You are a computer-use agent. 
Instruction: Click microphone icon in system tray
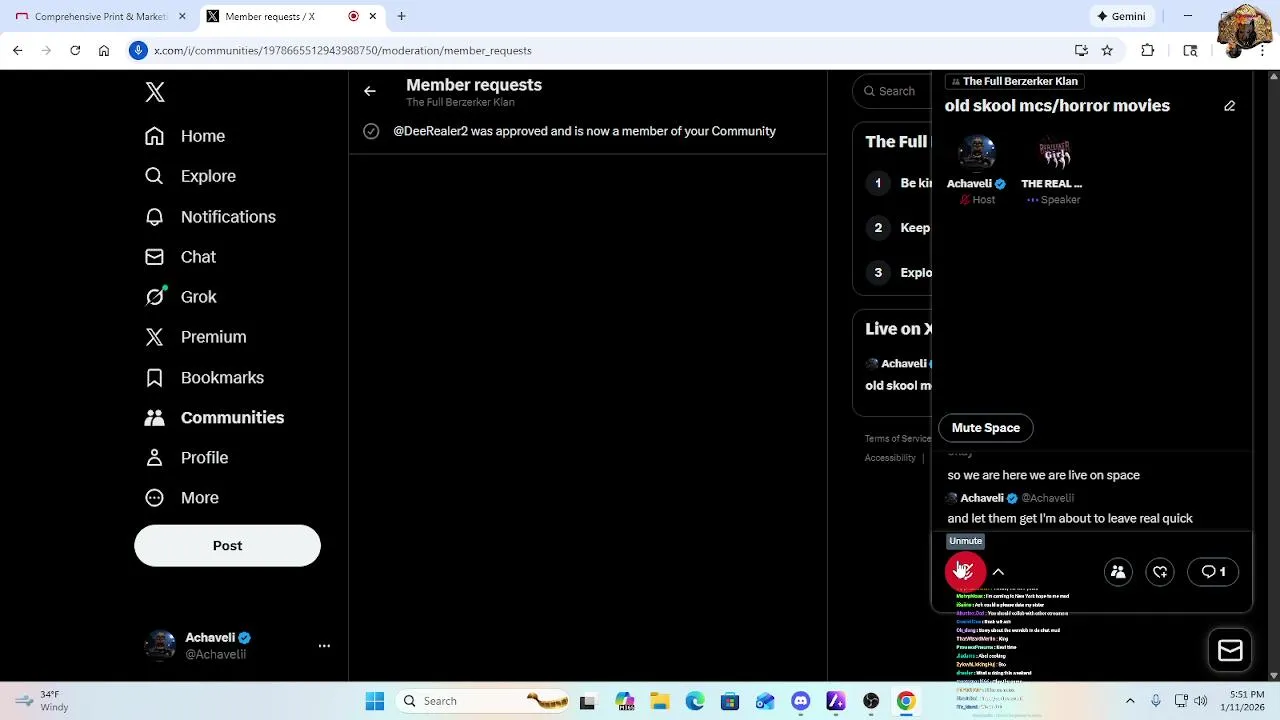tap(1156, 701)
